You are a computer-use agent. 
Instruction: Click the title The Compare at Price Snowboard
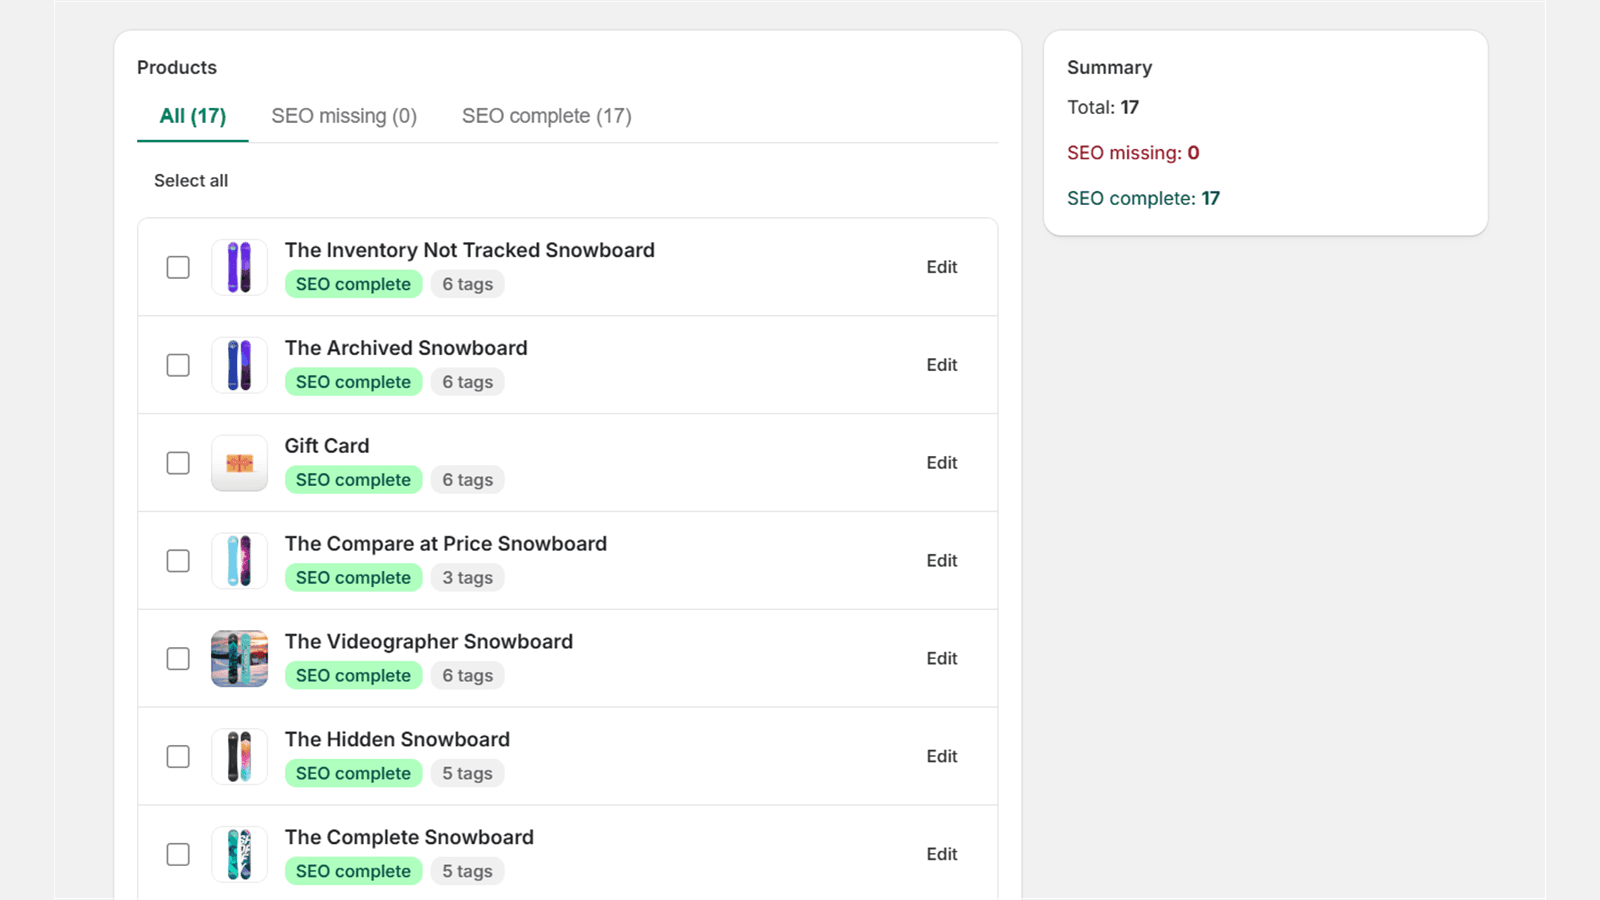pyautogui.click(x=446, y=544)
